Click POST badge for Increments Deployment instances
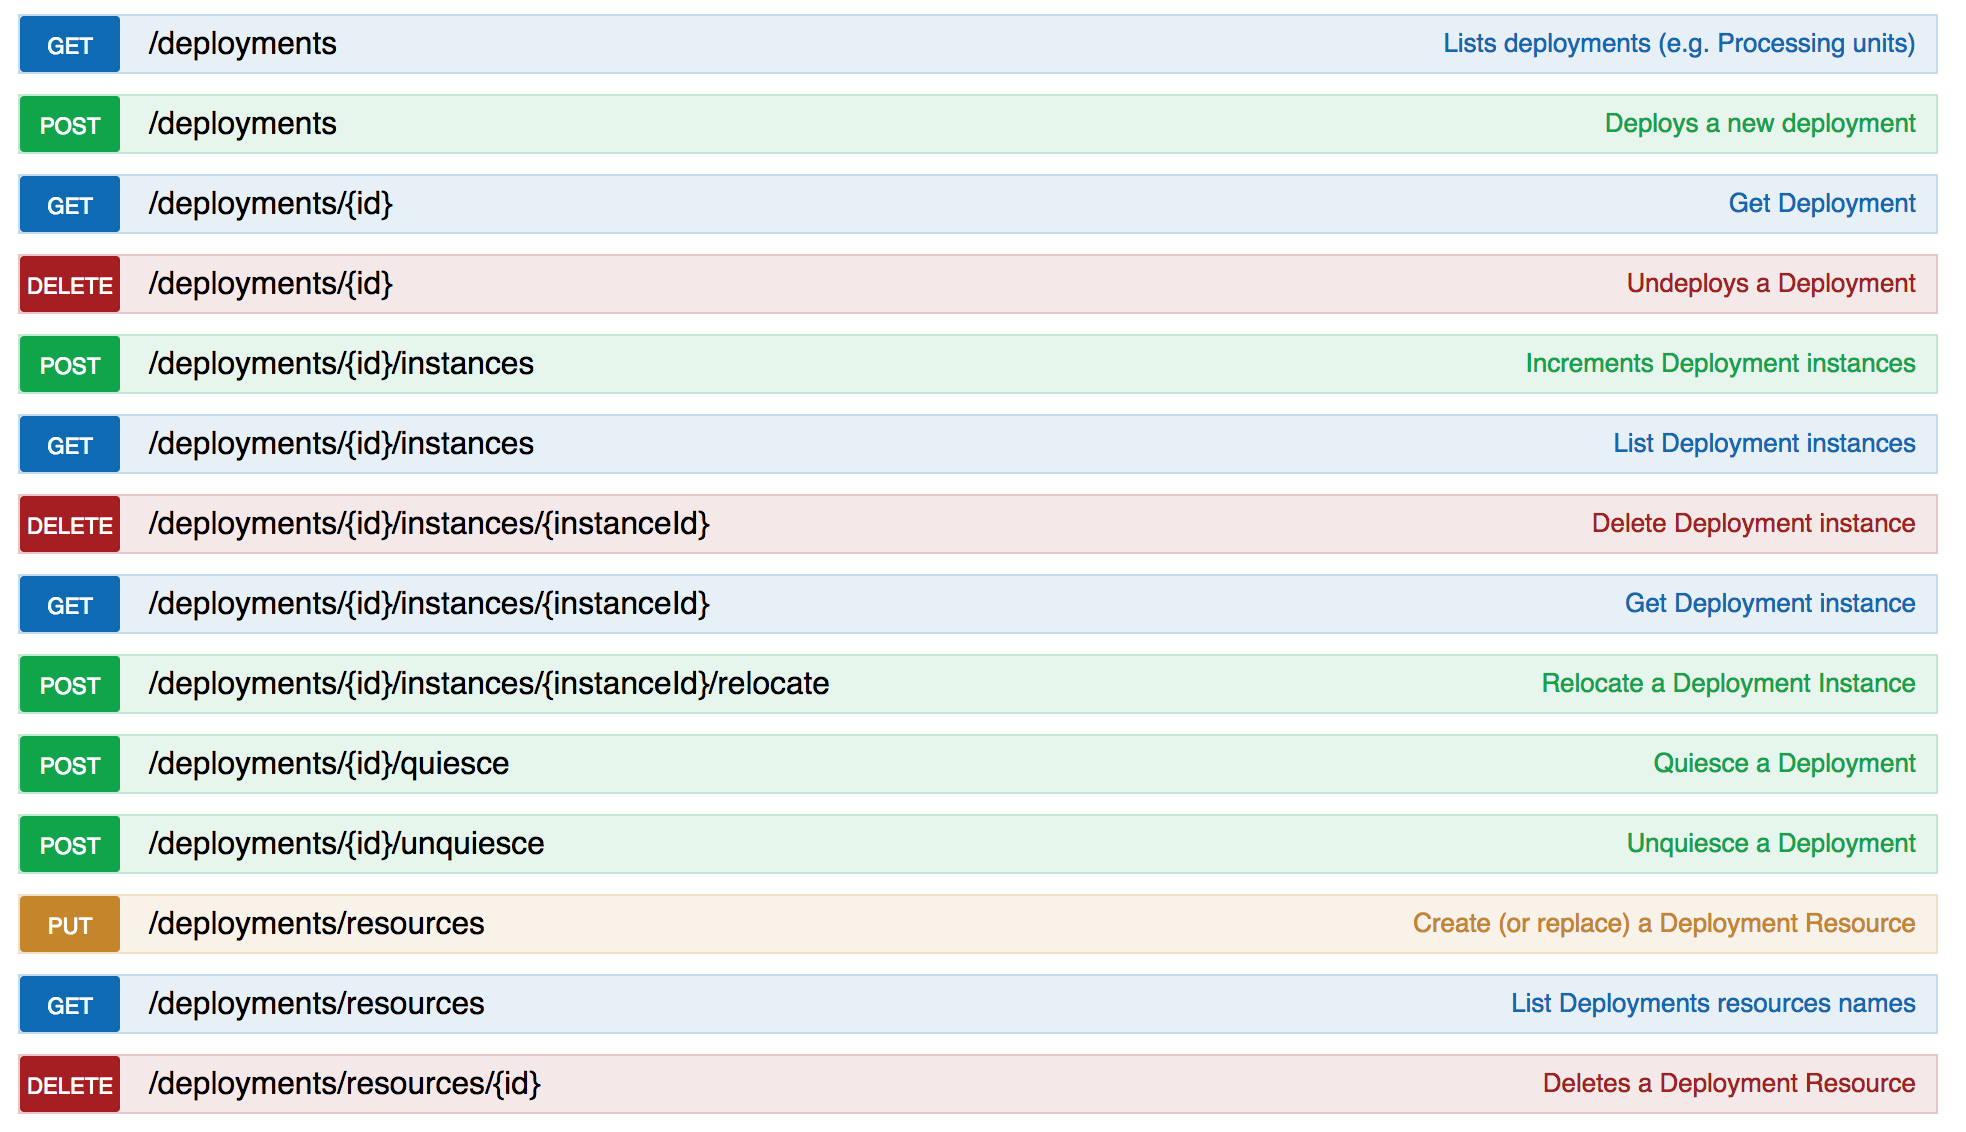The width and height of the screenshot is (1966, 1132). click(70, 364)
